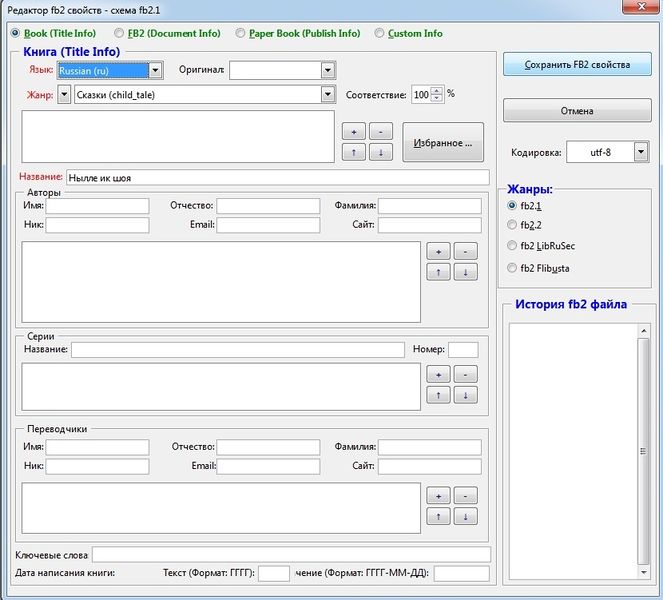This screenshot has width=663, height=600.
Task: Open the Оригинал language dropdown
Action: pyautogui.click(x=328, y=70)
